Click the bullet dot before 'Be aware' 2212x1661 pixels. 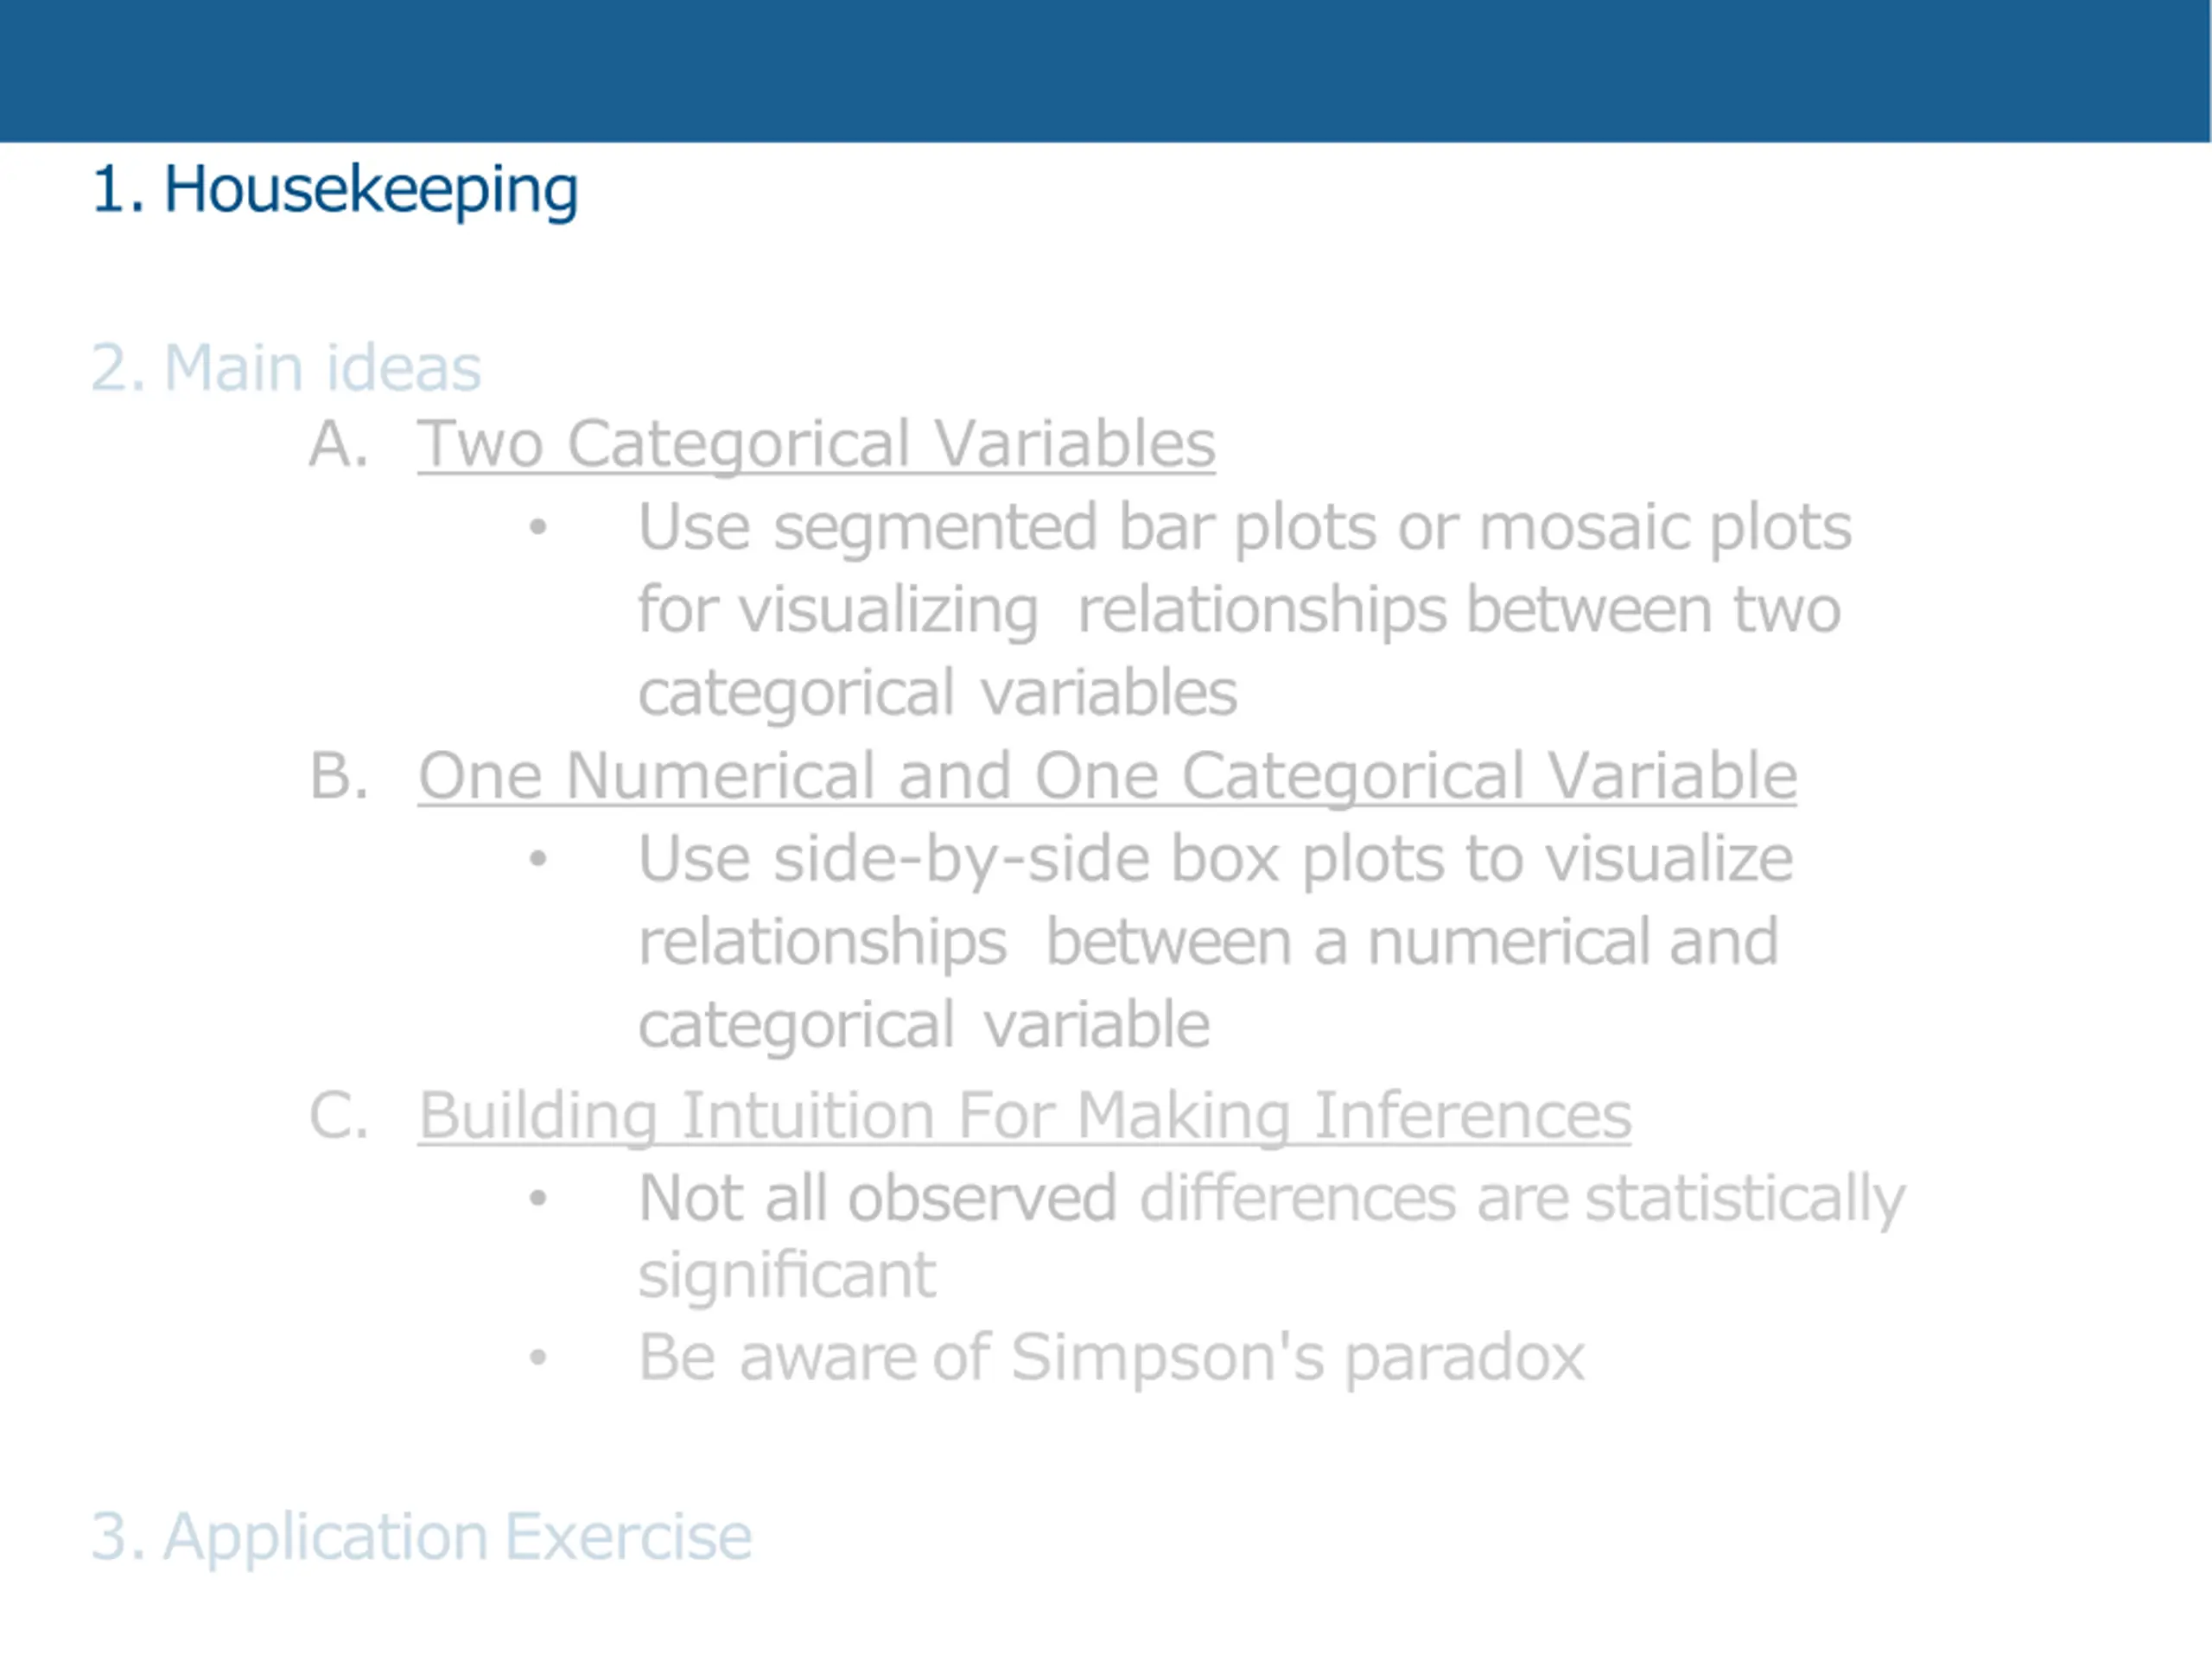coord(538,1358)
